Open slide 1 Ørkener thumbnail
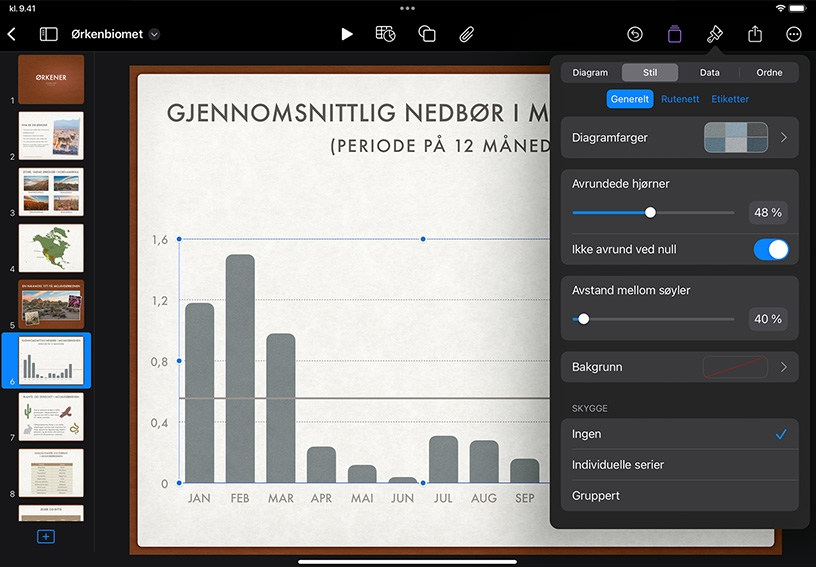Viewport: 816px width, 567px height. 51,80
